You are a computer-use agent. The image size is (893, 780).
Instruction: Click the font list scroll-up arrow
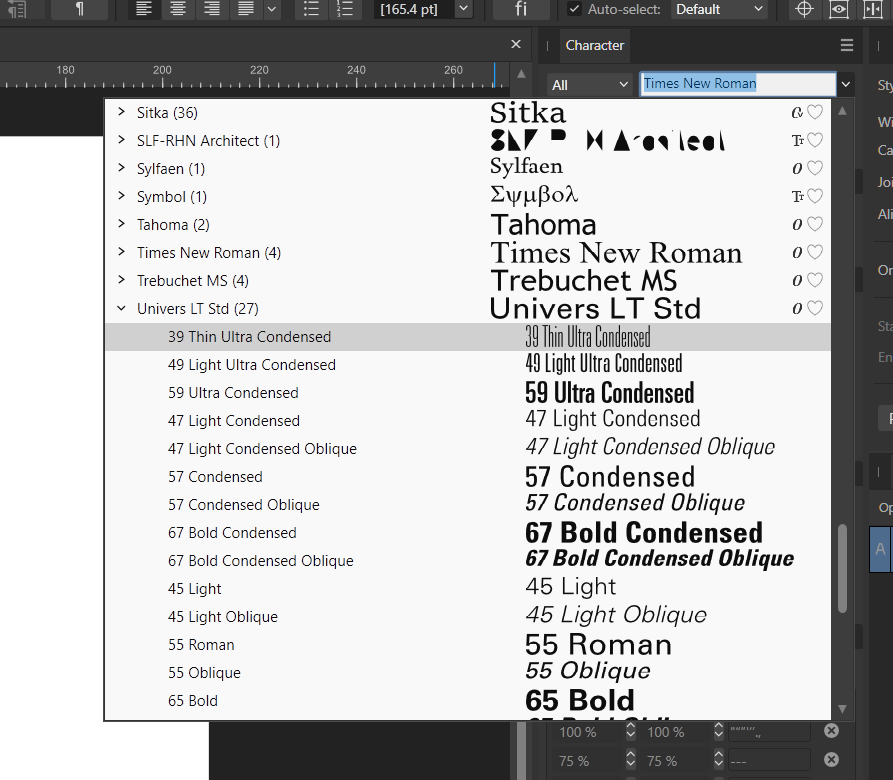point(842,112)
